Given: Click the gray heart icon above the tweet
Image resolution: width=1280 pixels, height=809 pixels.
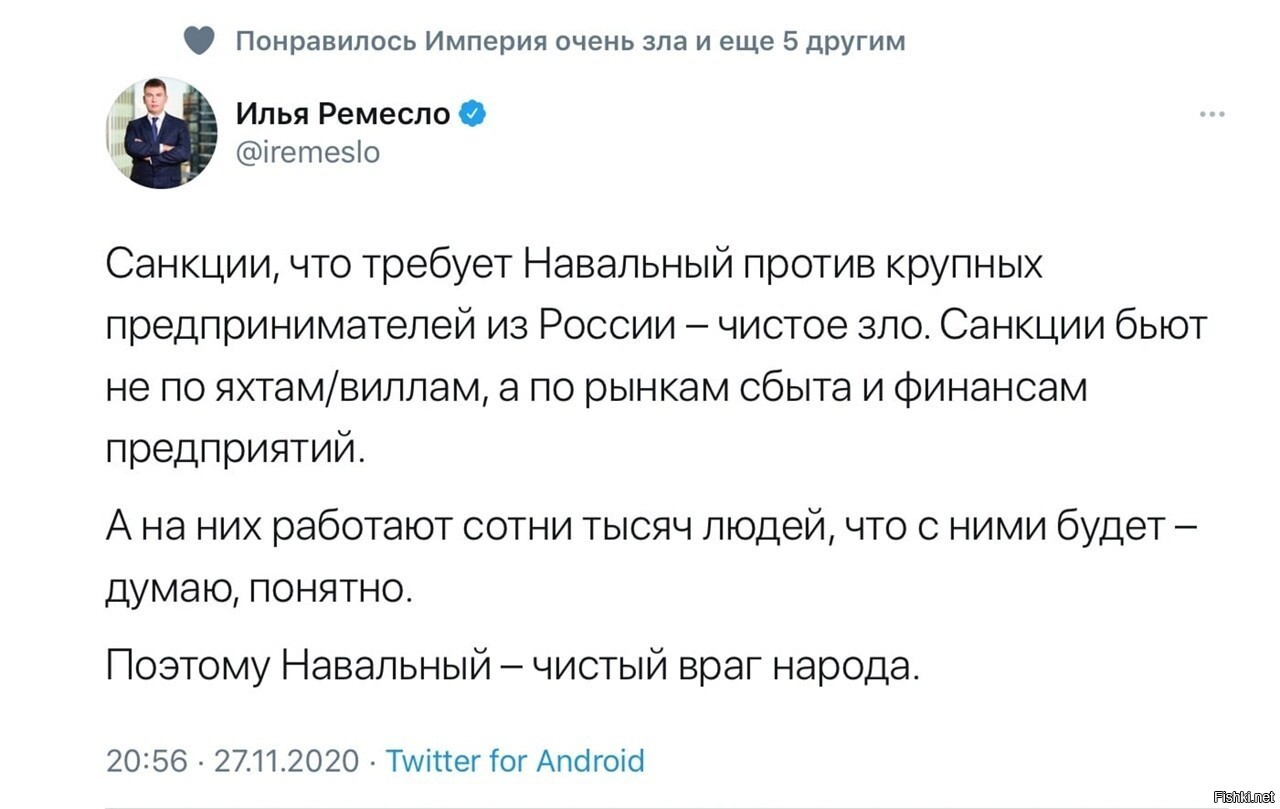Looking at the screenshot, I should [x=200, y=41].
